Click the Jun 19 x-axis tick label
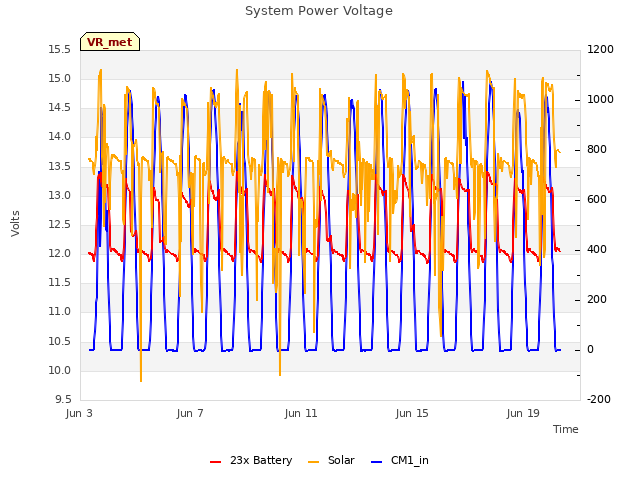 point(523,413)
